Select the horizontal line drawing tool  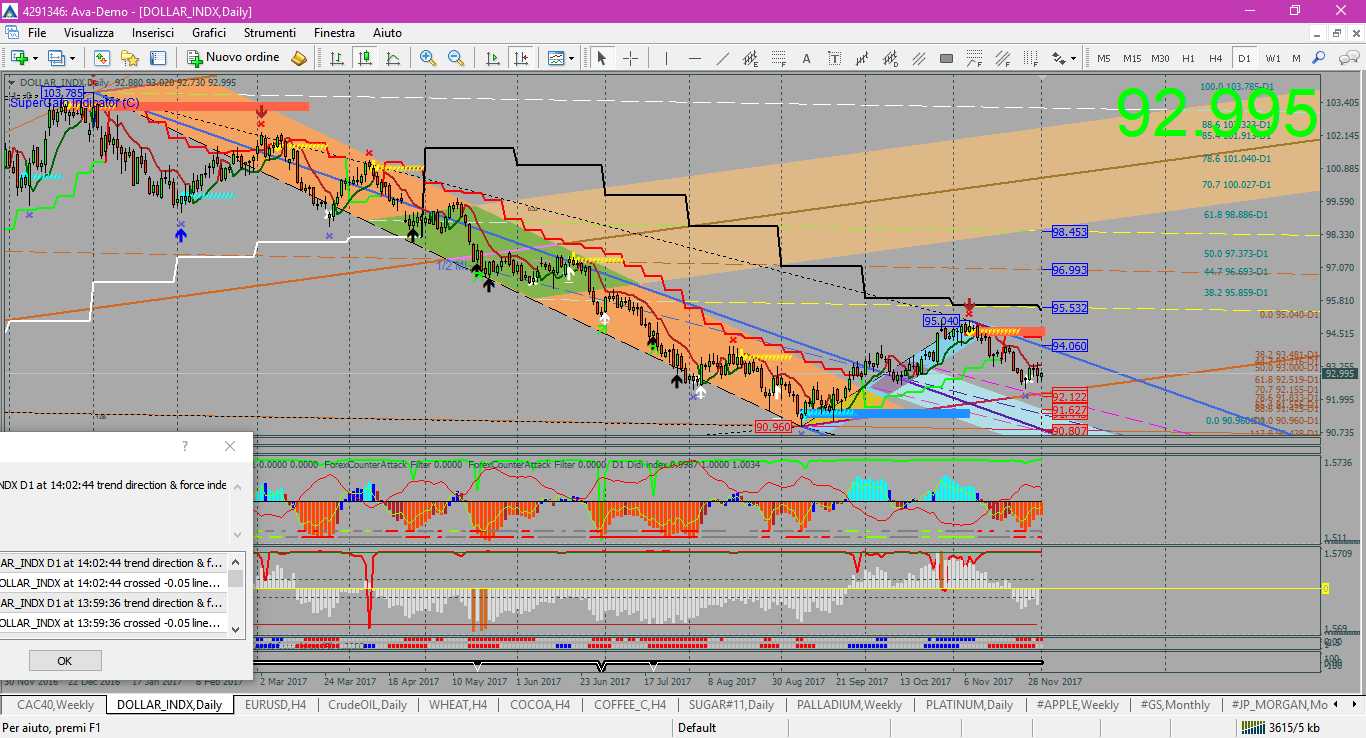(x=693, y=58)
